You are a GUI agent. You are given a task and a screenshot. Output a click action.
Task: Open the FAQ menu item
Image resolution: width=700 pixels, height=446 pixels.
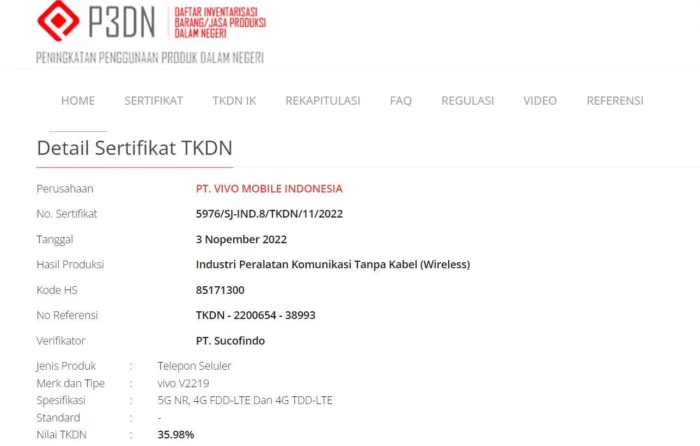pos(400,101)
